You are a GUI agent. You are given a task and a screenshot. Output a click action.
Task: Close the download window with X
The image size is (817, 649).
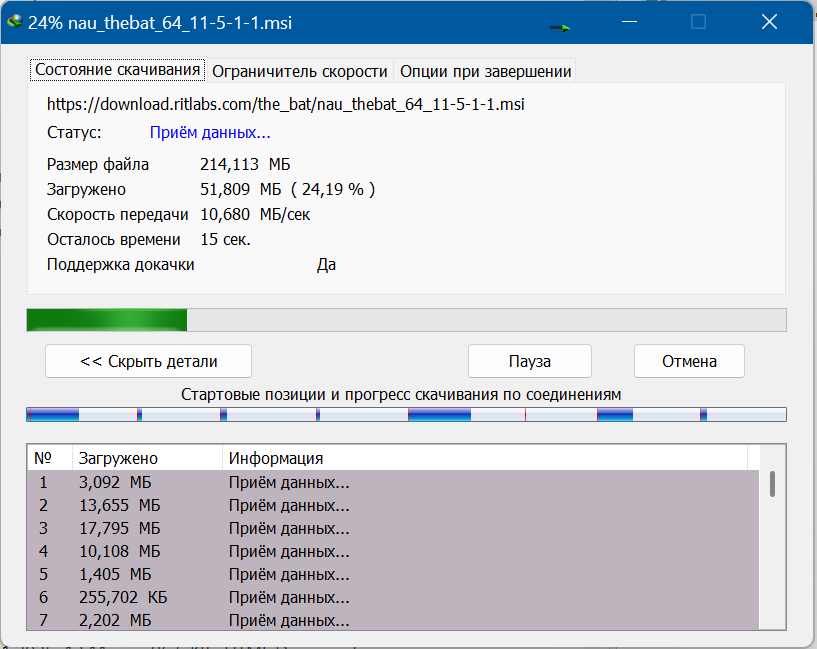coord(769,22)
